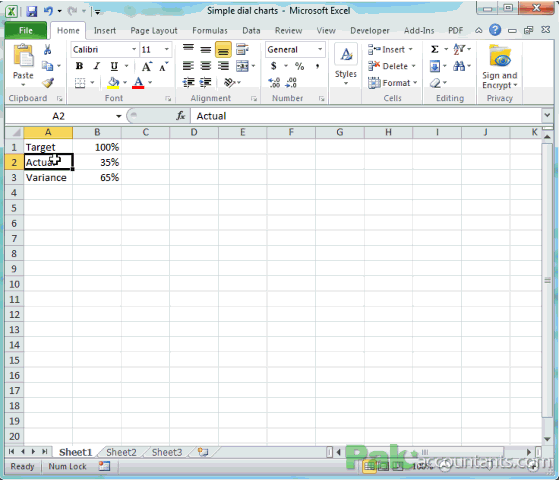The height and width of the screenshot is (480, 559).
Task: Toggle bottom align button
Action: tap(223, 50)
